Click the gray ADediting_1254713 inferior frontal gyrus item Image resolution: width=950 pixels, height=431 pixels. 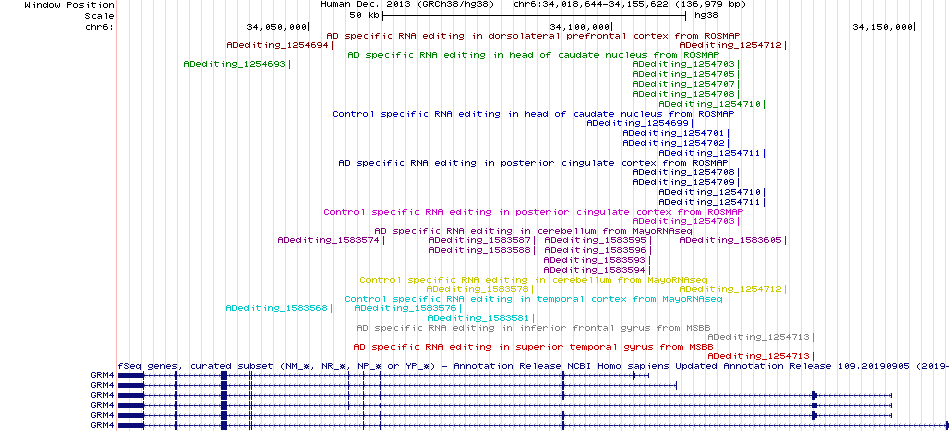click(761, 337)
